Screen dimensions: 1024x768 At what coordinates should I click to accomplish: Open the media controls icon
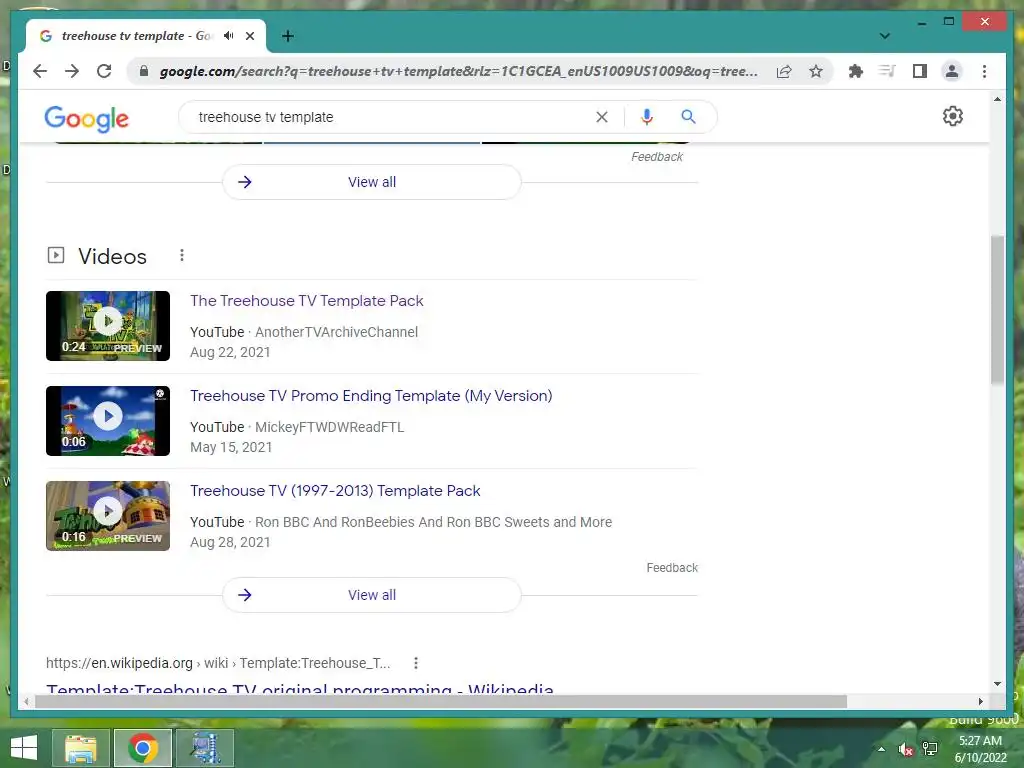click(x=887, y=71)
